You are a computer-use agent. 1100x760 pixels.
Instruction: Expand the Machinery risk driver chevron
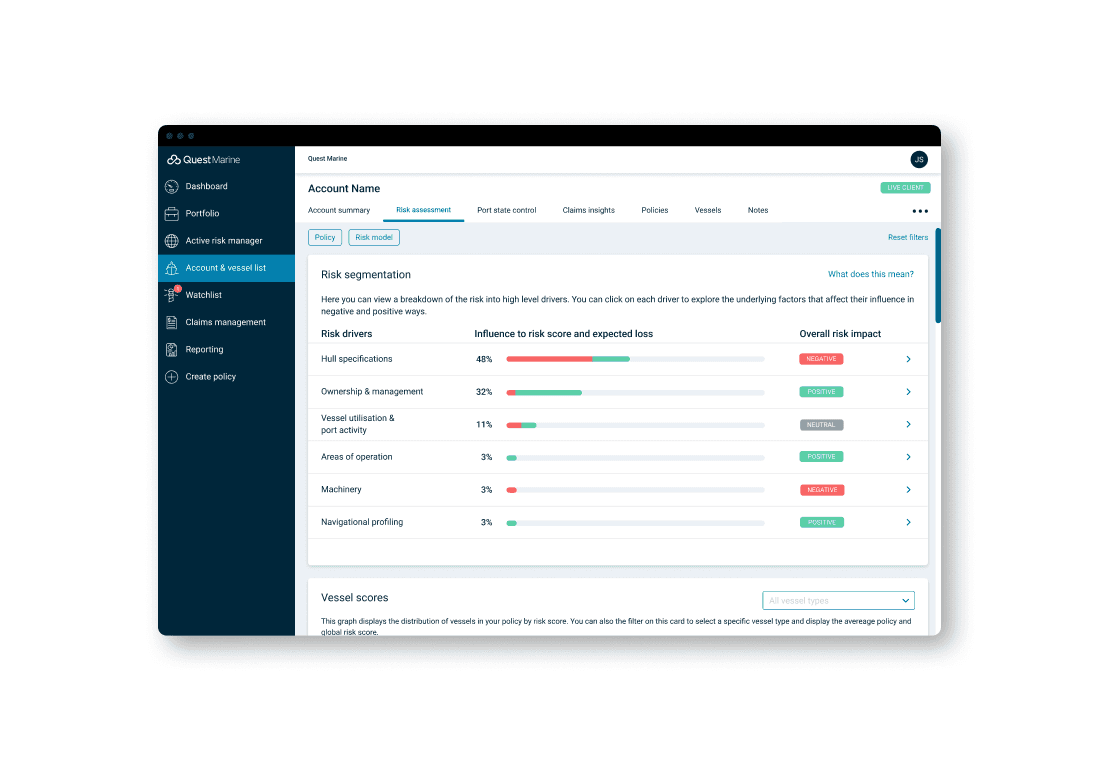pos(908,490)
